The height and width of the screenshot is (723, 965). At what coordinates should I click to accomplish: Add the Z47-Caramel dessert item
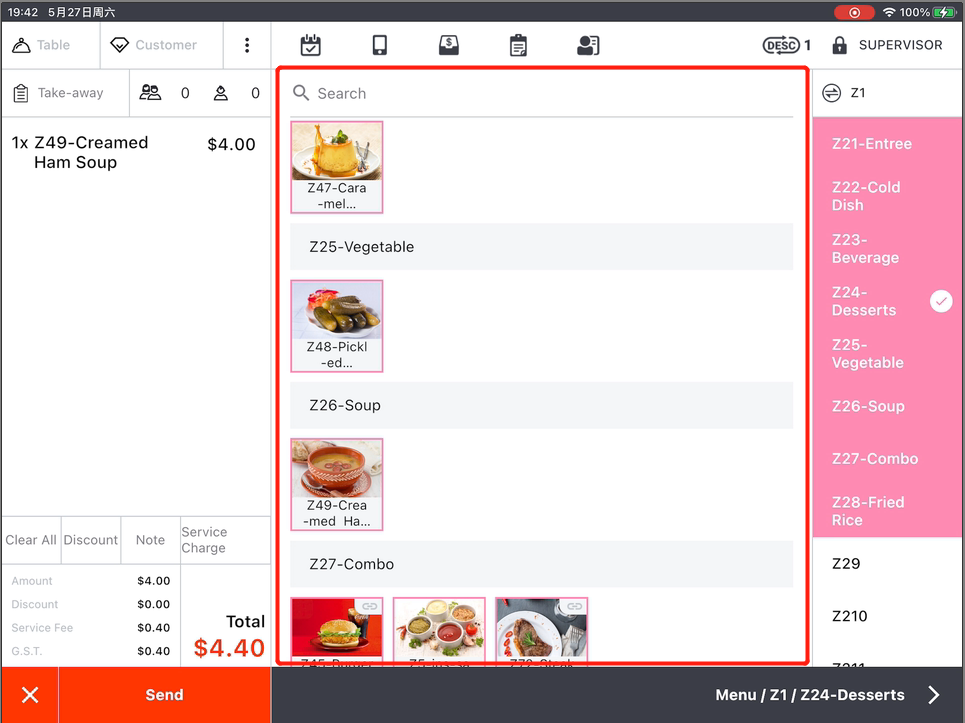click(x=337, y=167)
